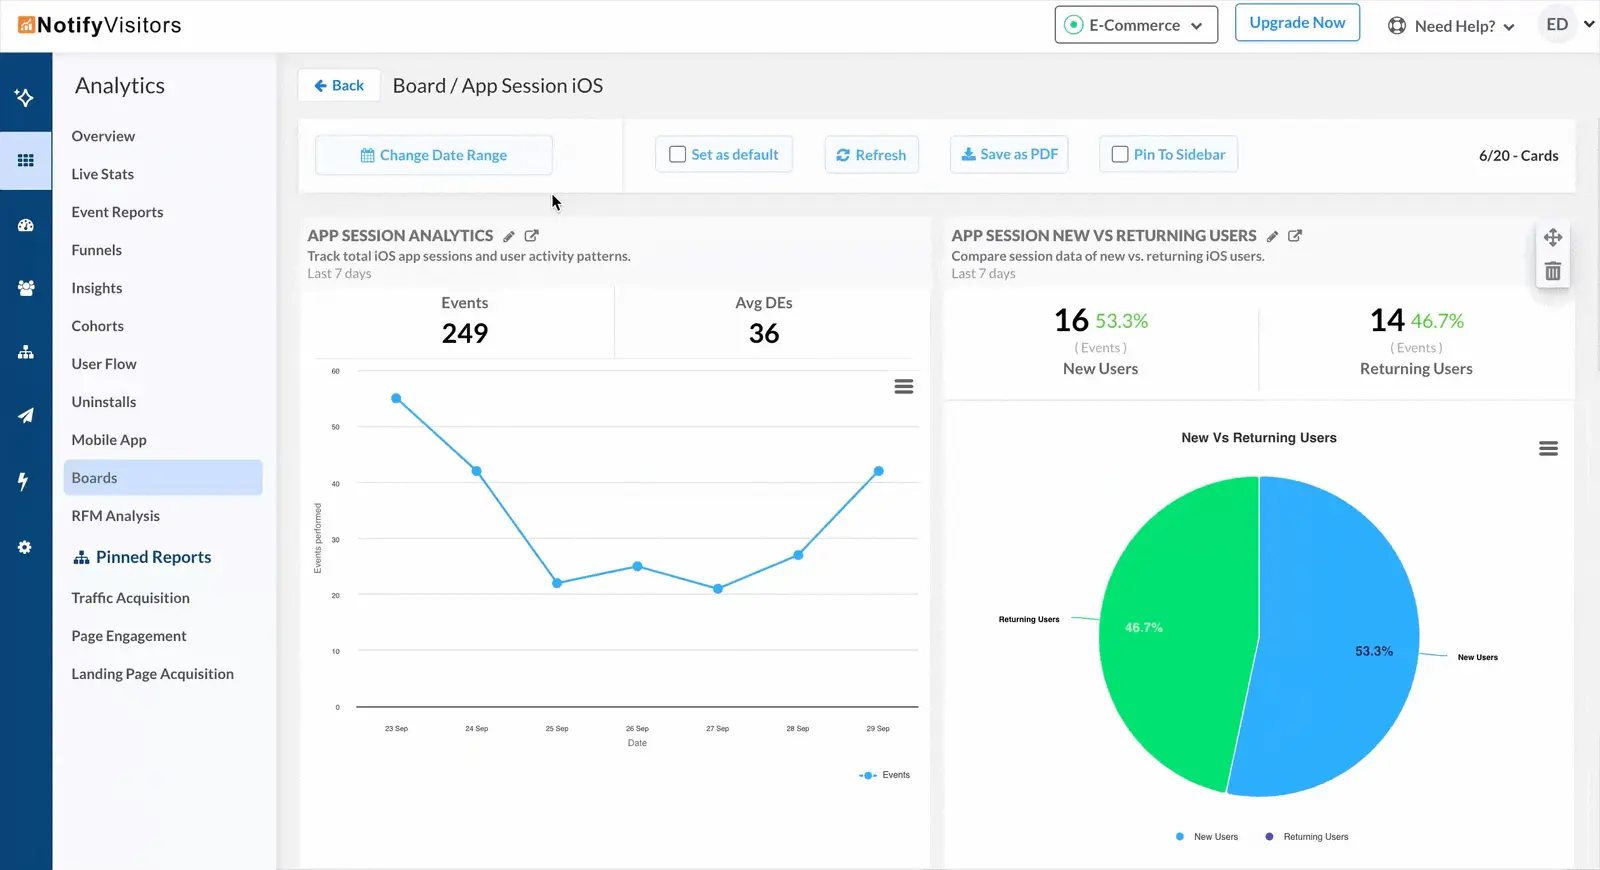Expand the E-Commerce dropdown
This screenshot has height=870, width=1600.
(x=1135, y=26)
